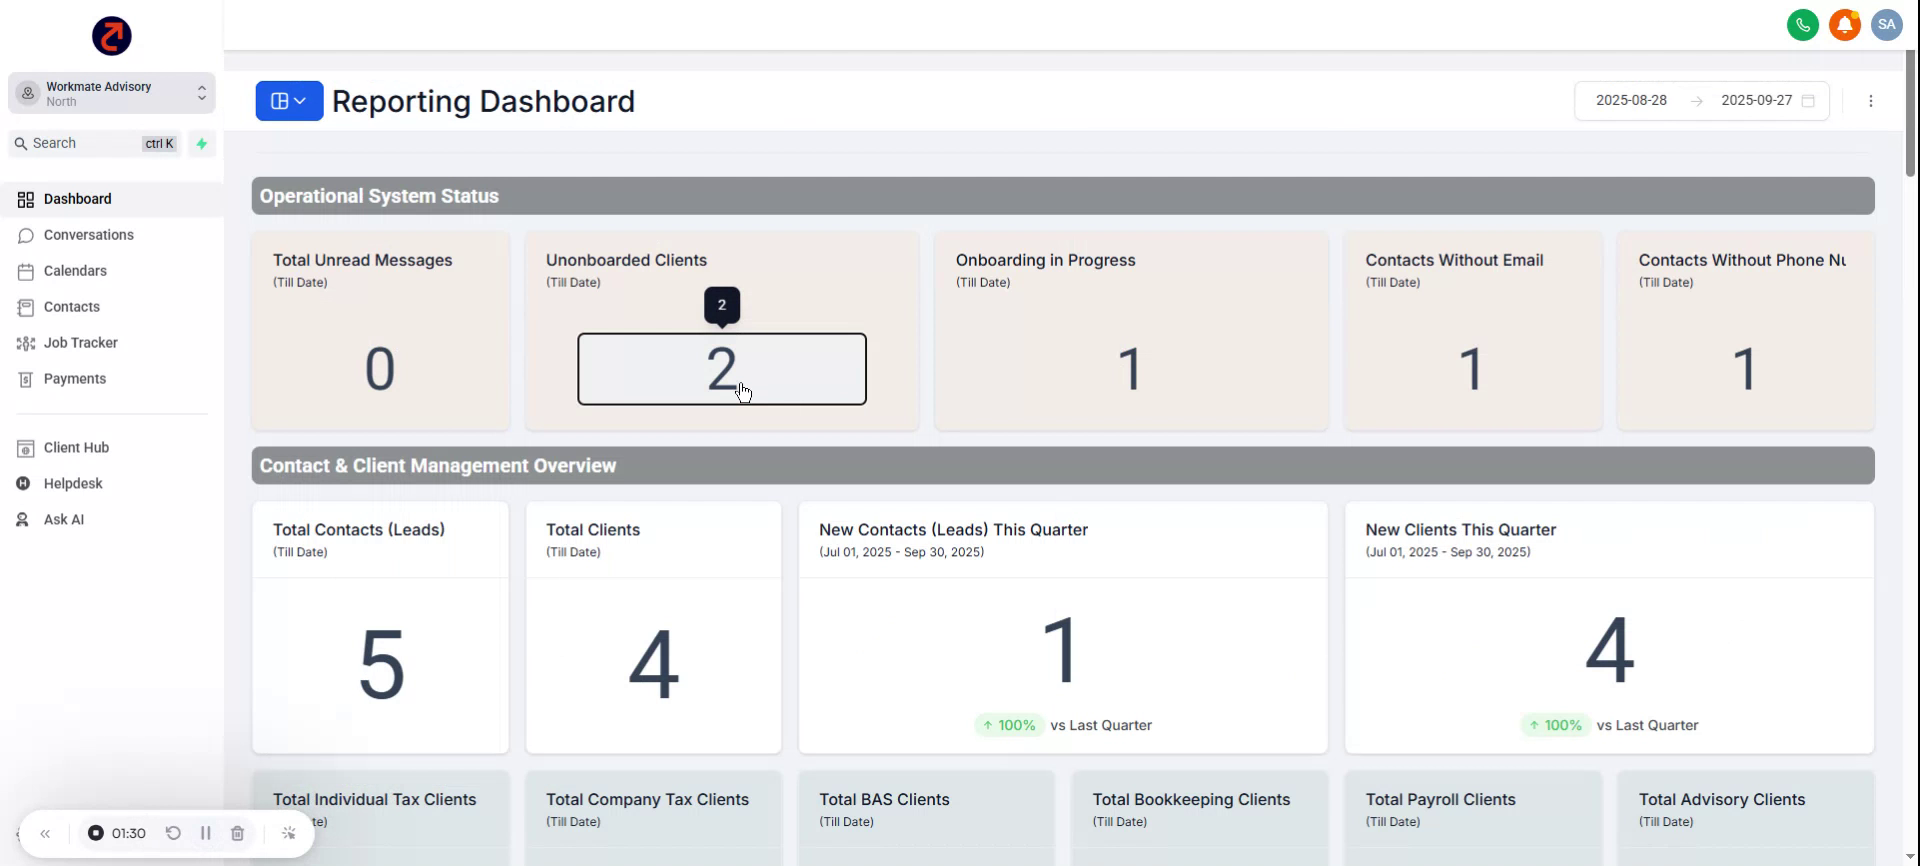Navigate to the Payments section
This screenshot has height=866, width=1920.
(74, 379)
